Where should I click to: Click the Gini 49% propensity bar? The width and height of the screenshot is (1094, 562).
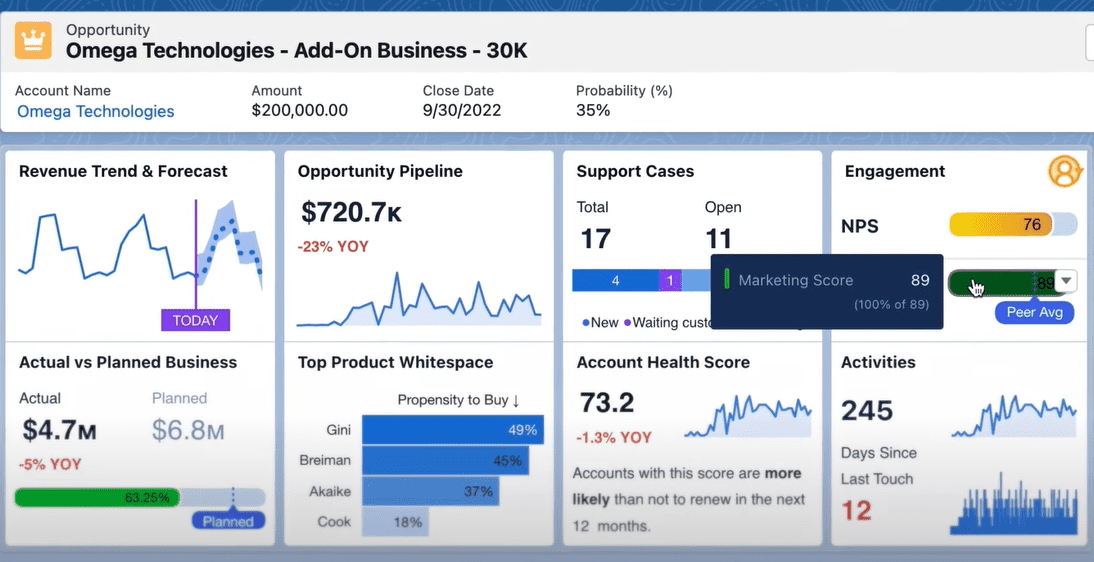pyautogui.click(x=453, y=430)
